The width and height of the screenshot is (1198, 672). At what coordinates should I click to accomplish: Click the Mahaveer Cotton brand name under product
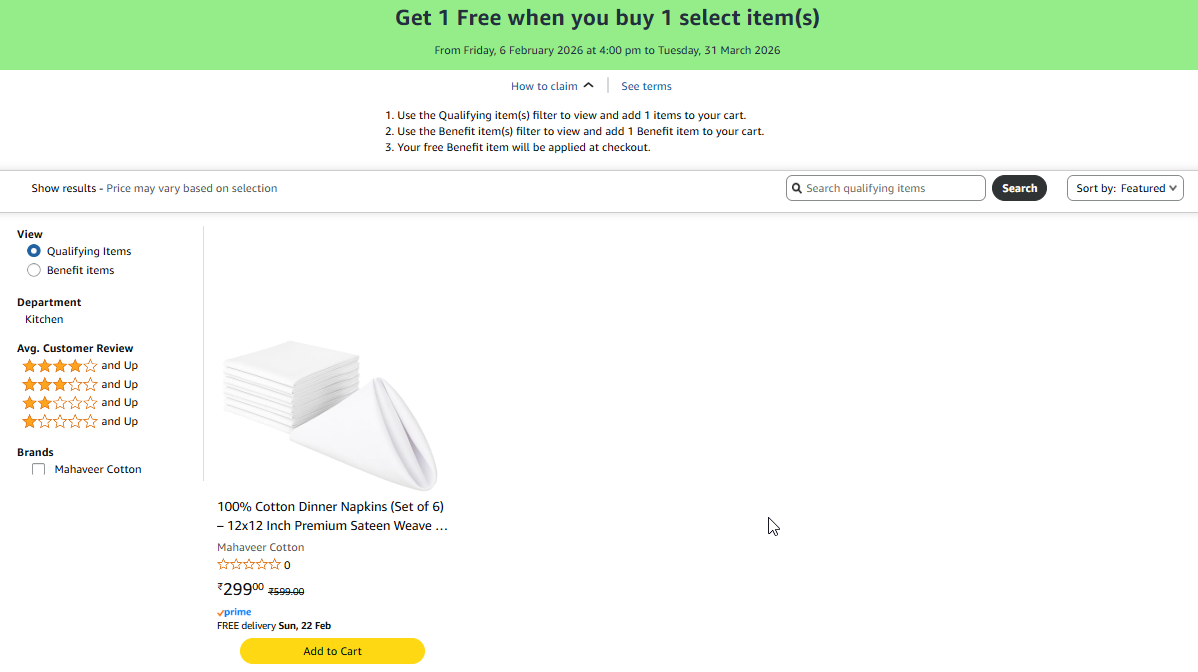(260, 547)
